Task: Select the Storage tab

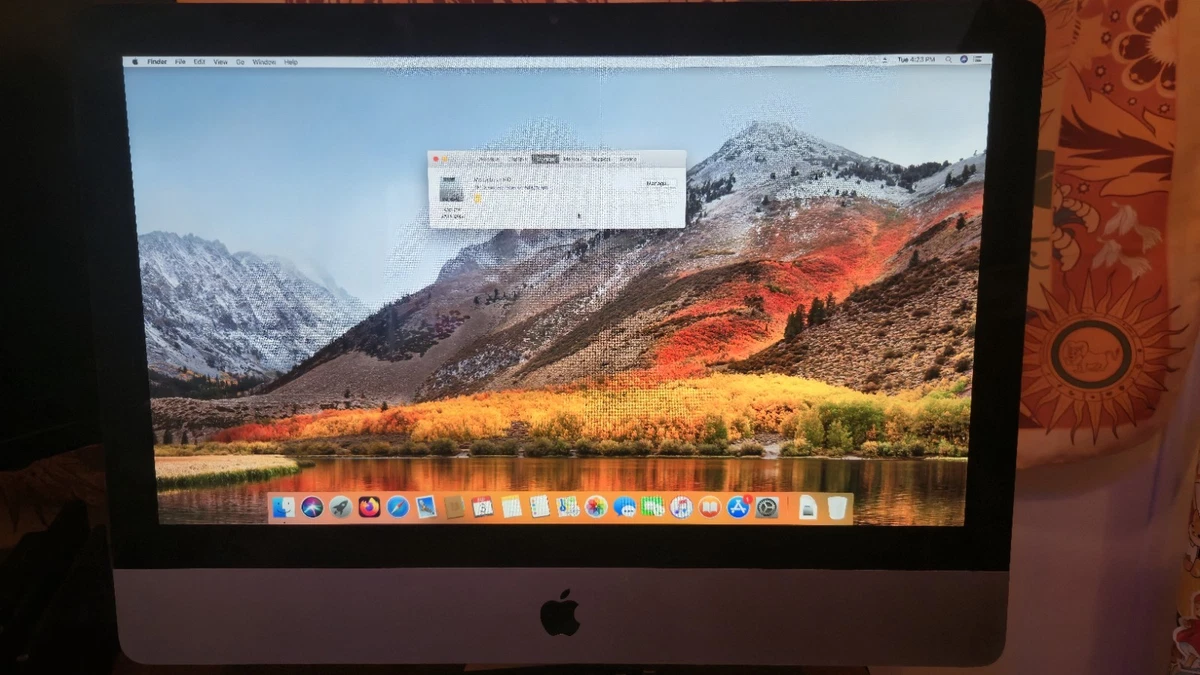Action: tap(545, 159)
